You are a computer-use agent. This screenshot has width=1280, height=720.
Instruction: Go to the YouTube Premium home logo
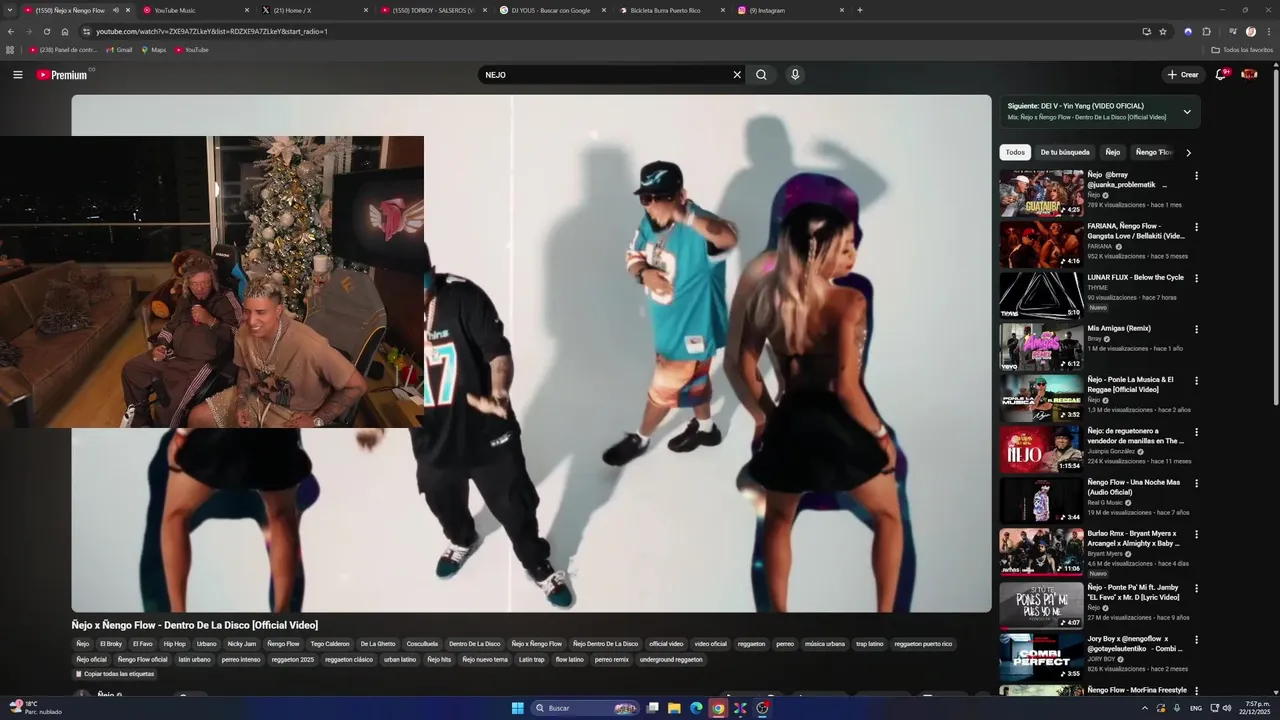62,75
